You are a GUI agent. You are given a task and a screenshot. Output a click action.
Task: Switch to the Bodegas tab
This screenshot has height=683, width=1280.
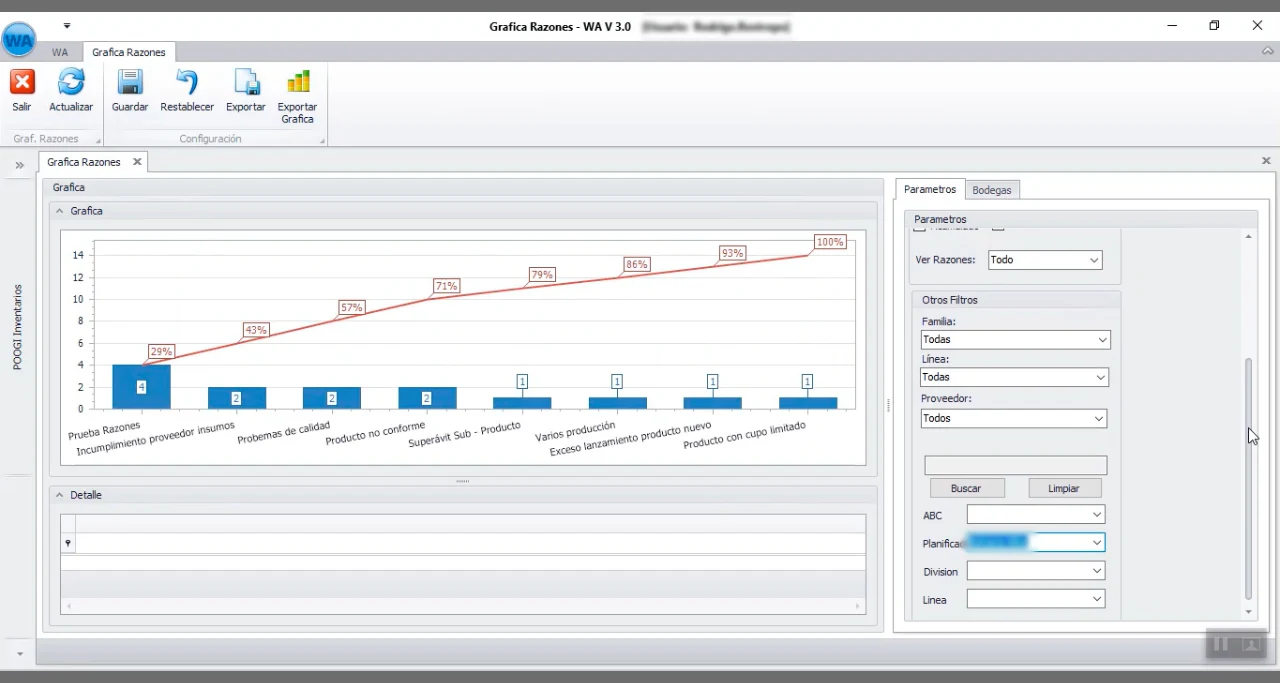click(x=991, y=190)
